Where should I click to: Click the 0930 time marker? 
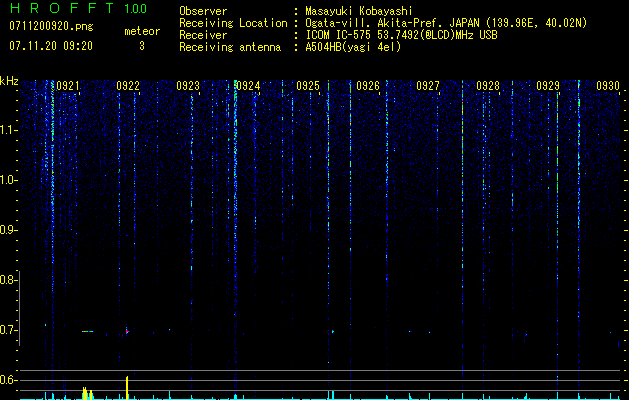[608, 86]
